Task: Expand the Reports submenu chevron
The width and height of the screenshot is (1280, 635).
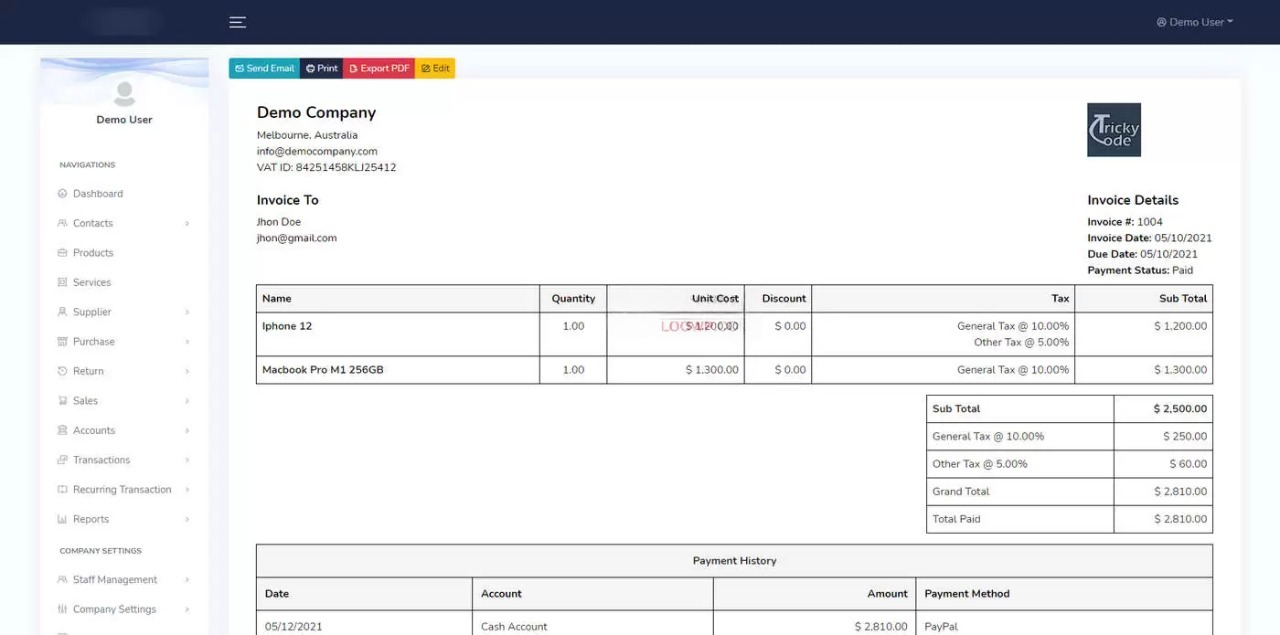Action: (187, 520)
